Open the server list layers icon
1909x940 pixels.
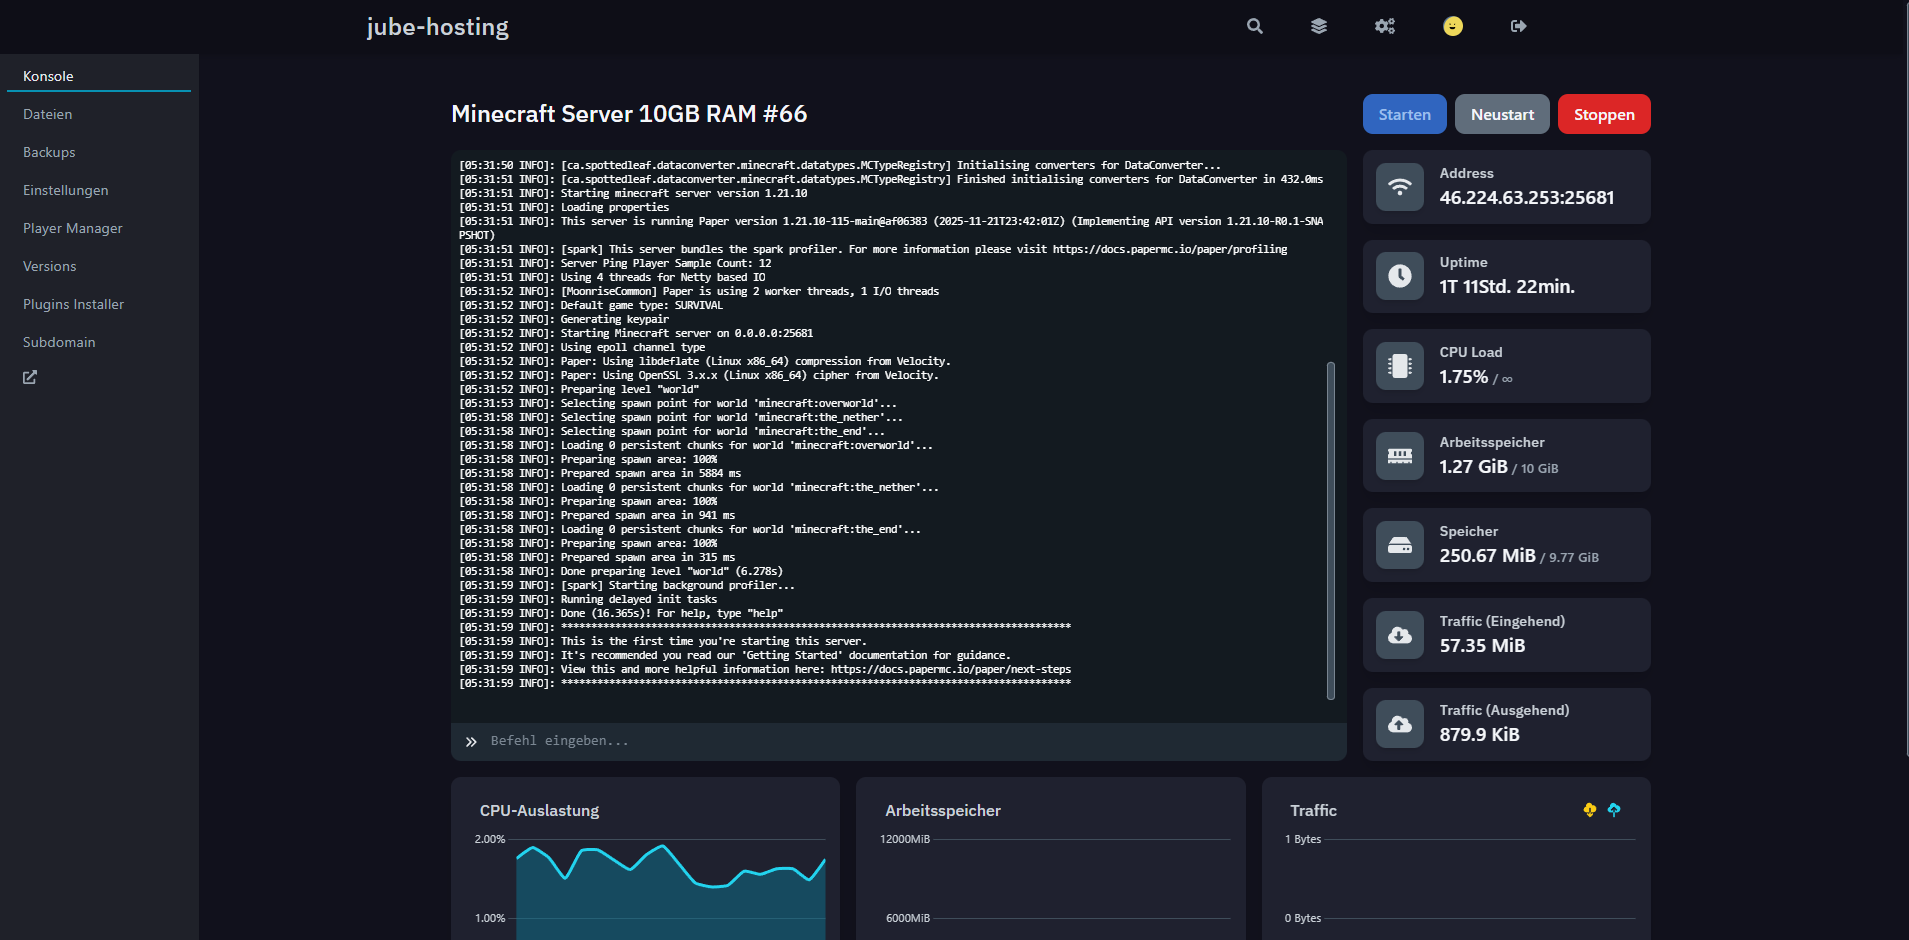[1319, 26]
